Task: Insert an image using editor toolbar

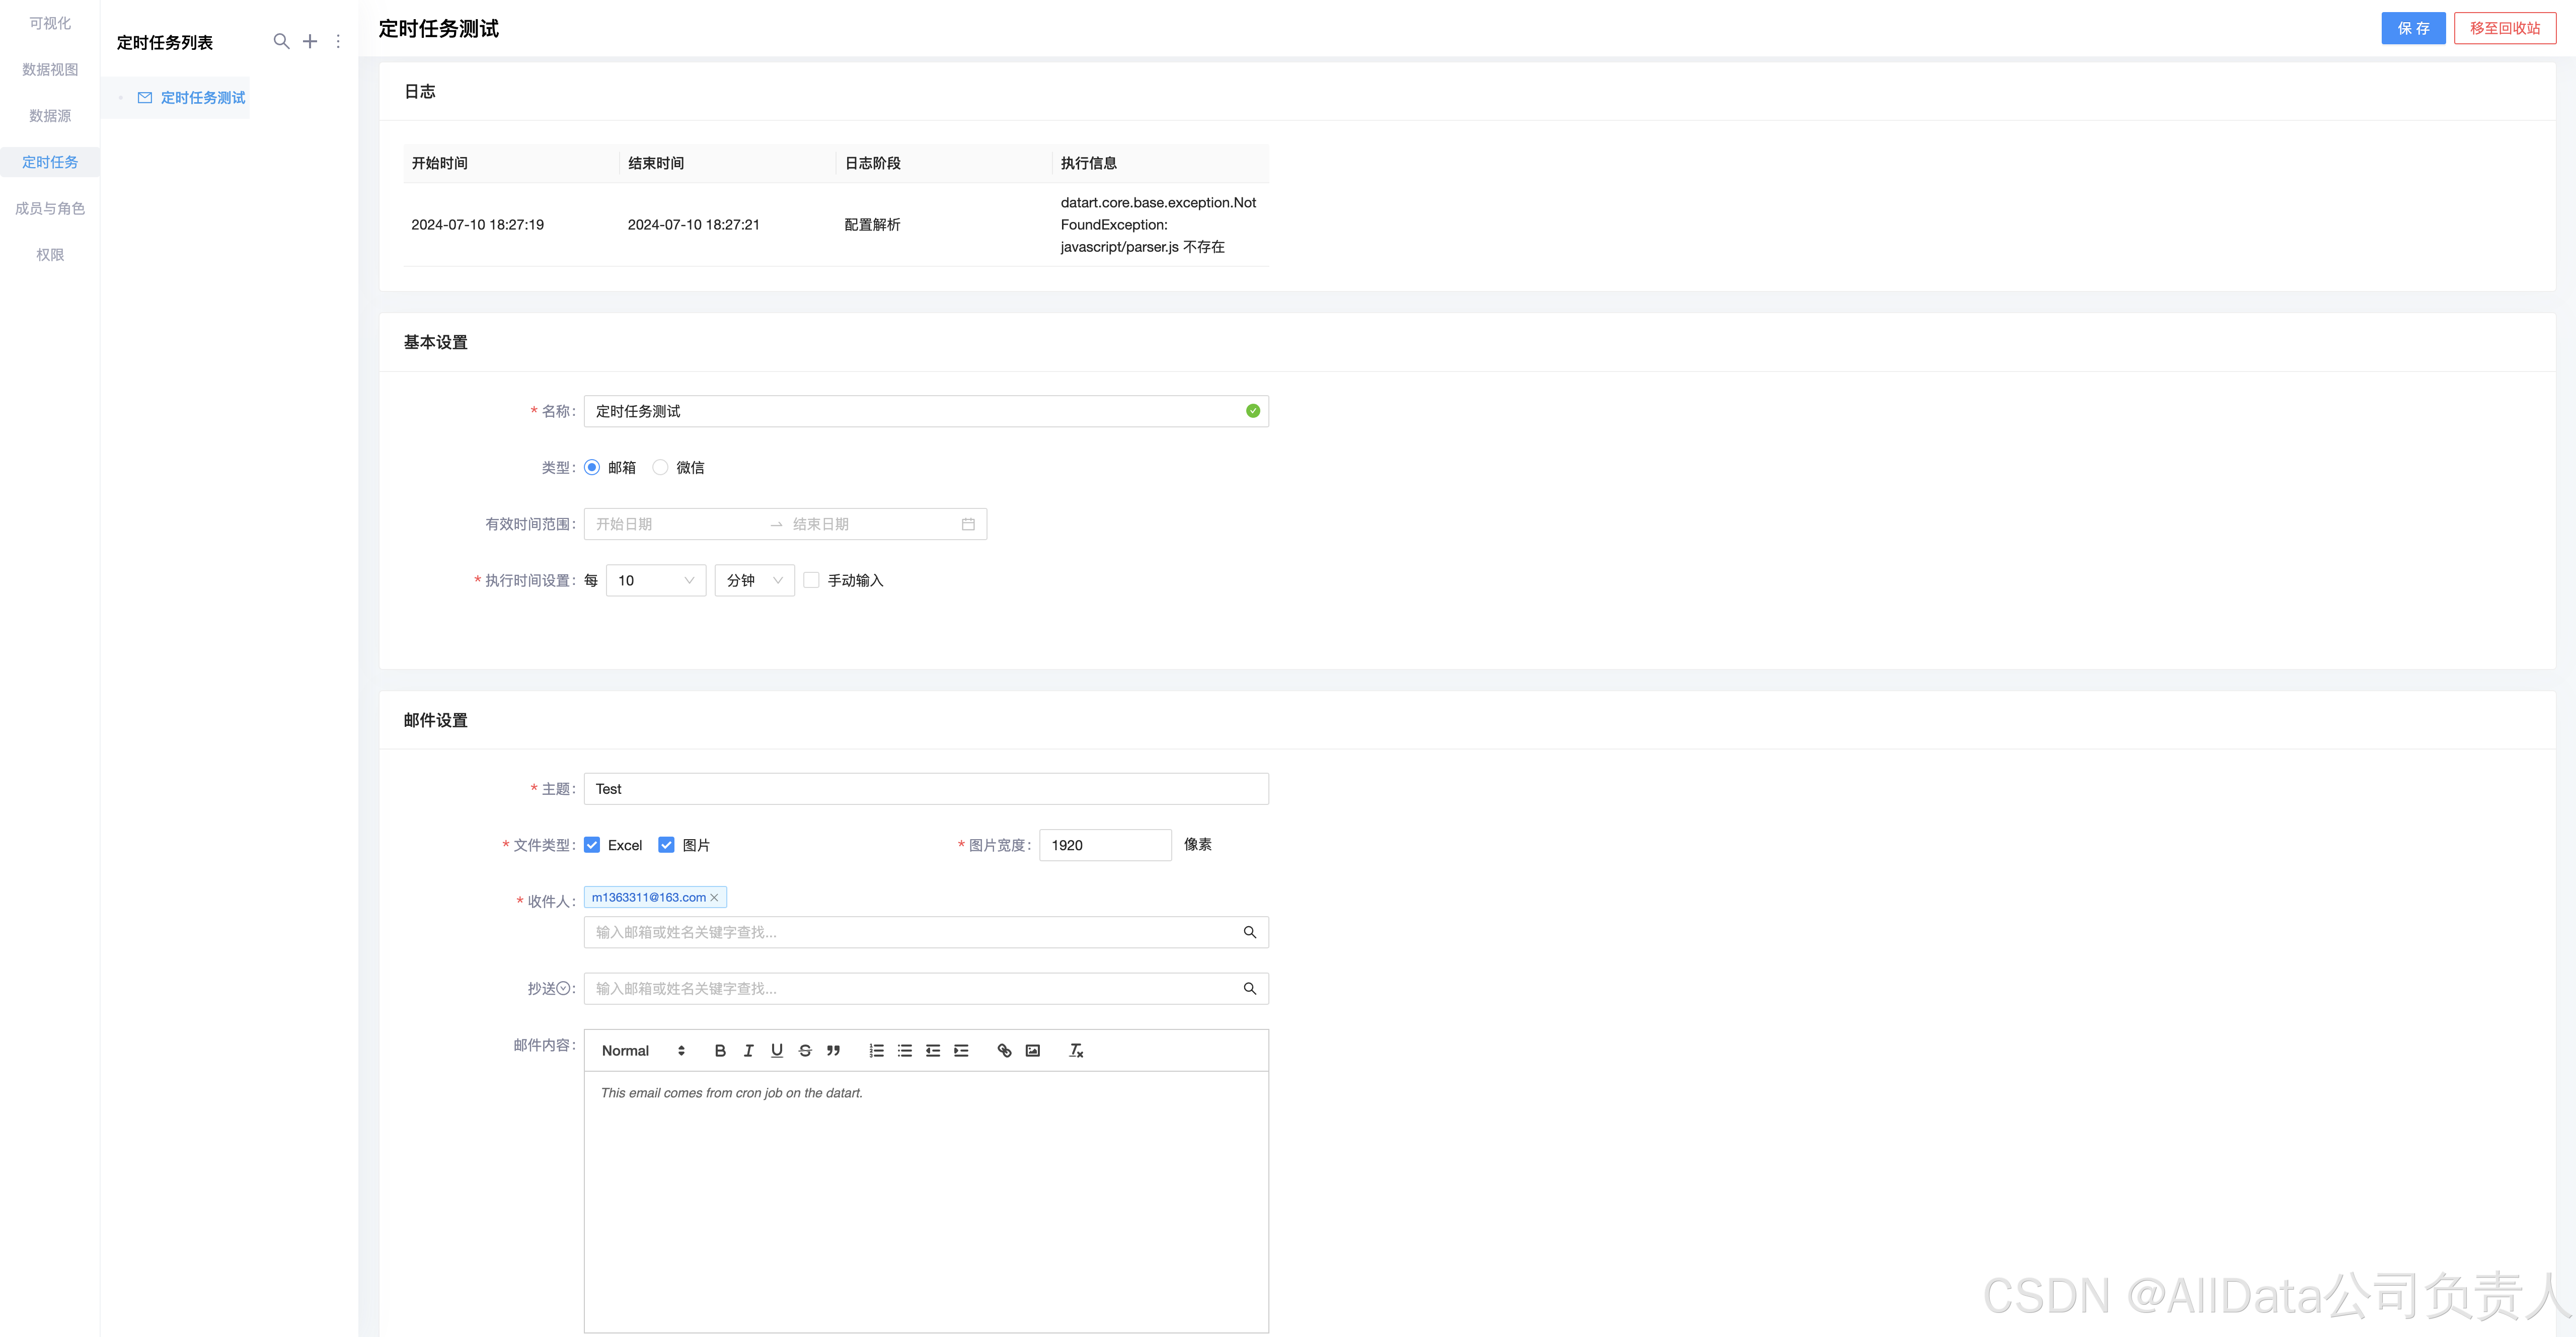Action: coord(1032,1050)
